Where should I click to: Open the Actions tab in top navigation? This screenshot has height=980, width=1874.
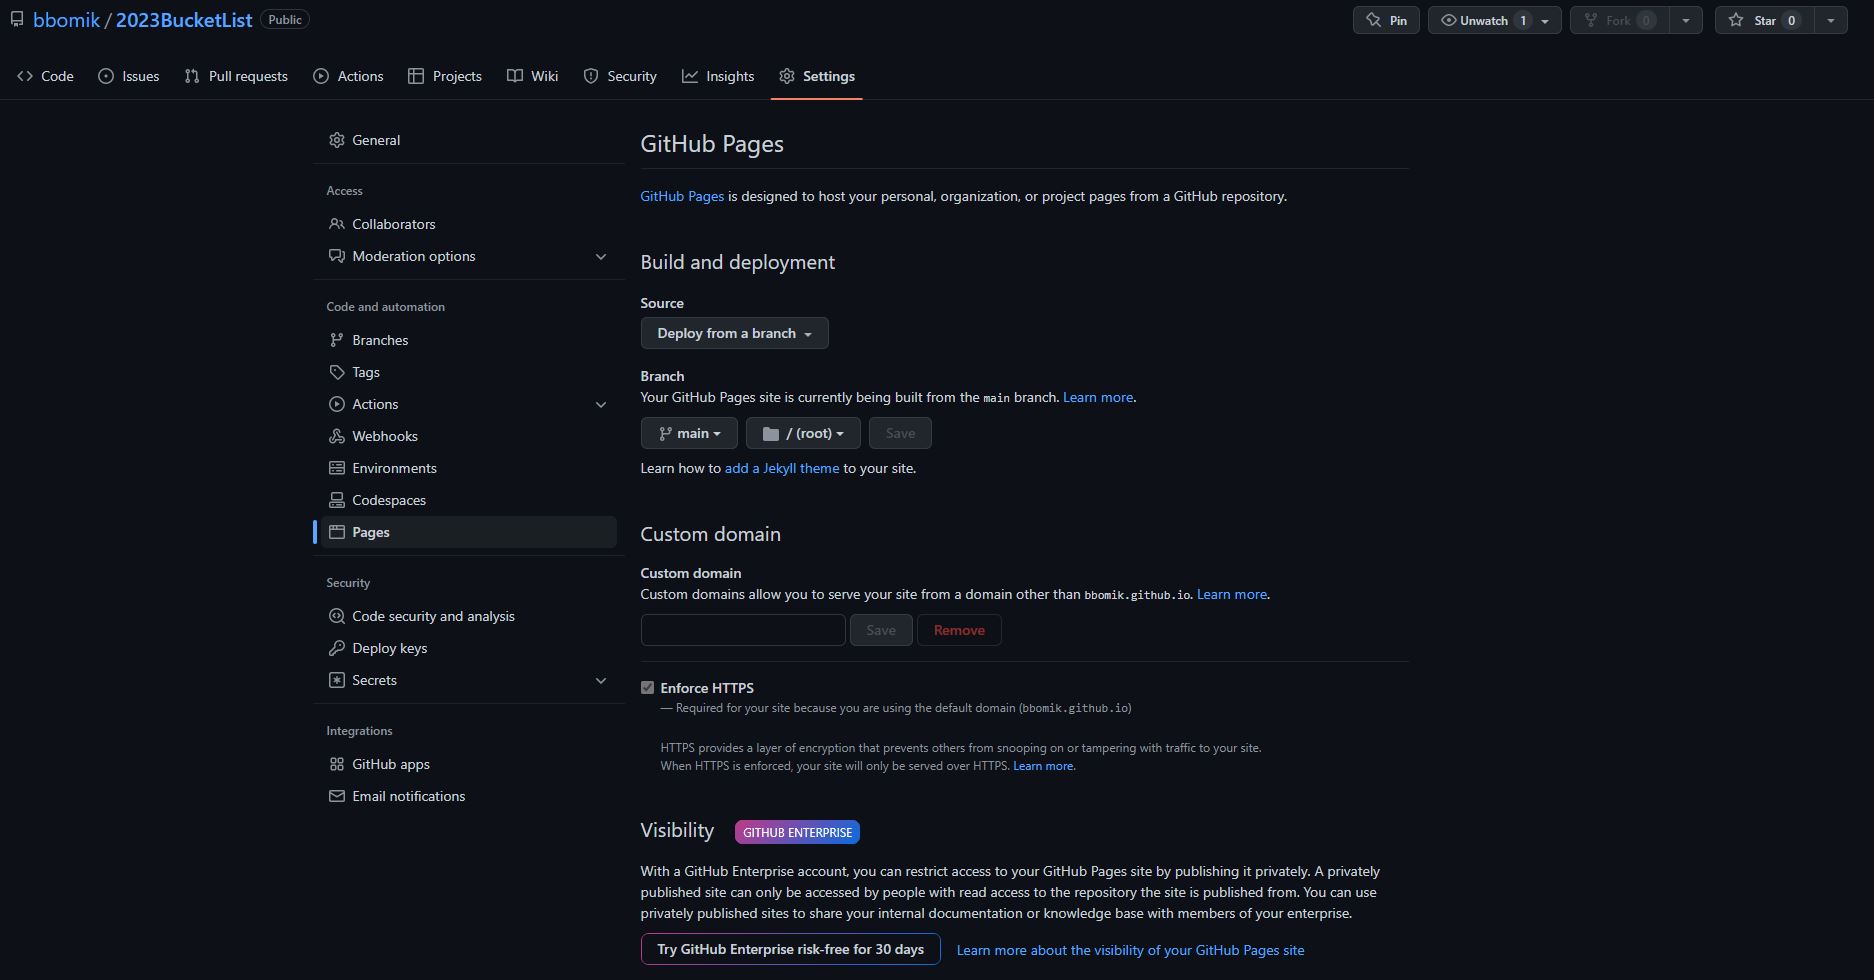tap(348, 76)
